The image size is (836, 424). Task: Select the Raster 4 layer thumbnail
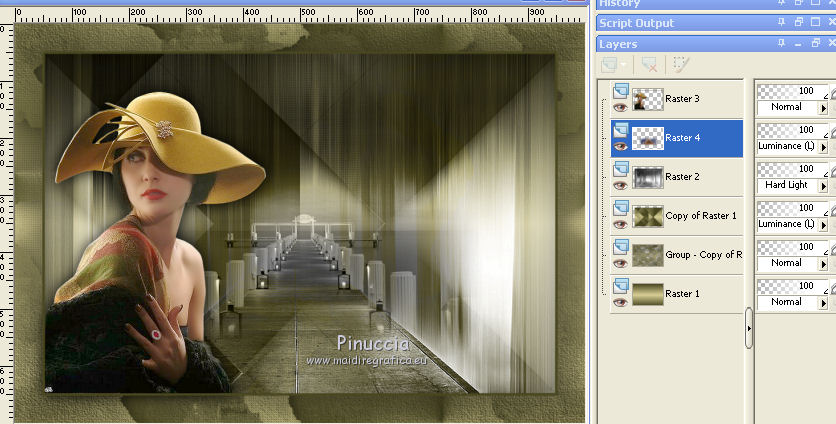[648, 138]
